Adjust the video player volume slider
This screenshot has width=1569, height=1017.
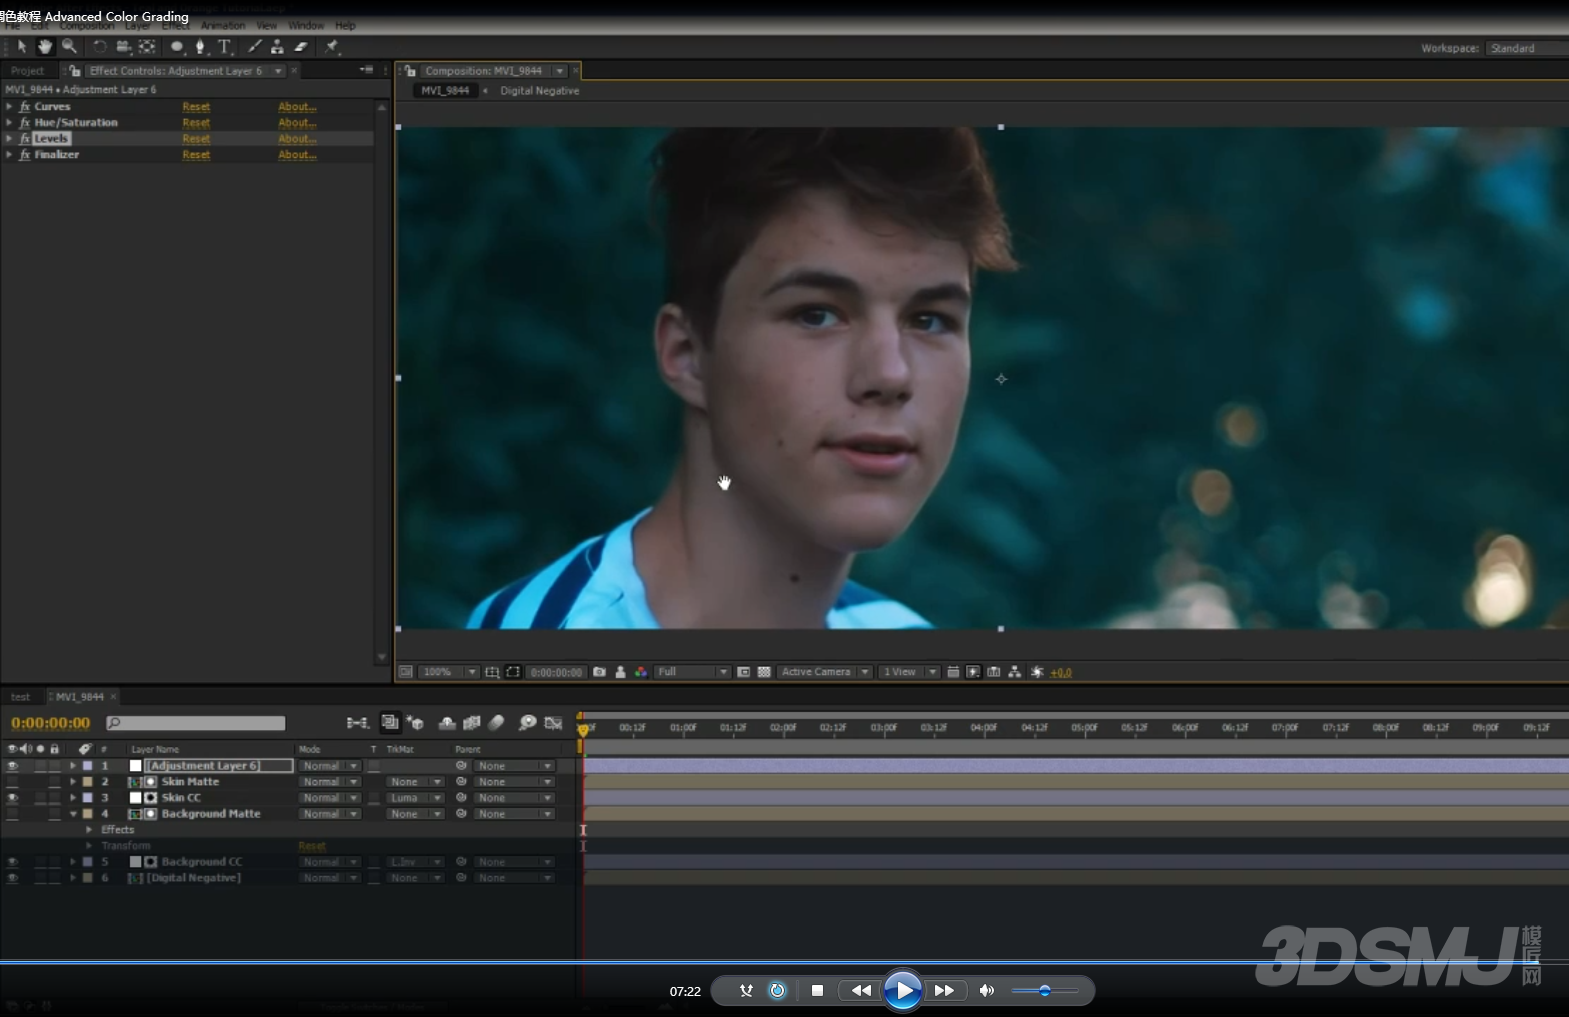coord(1044,991)
